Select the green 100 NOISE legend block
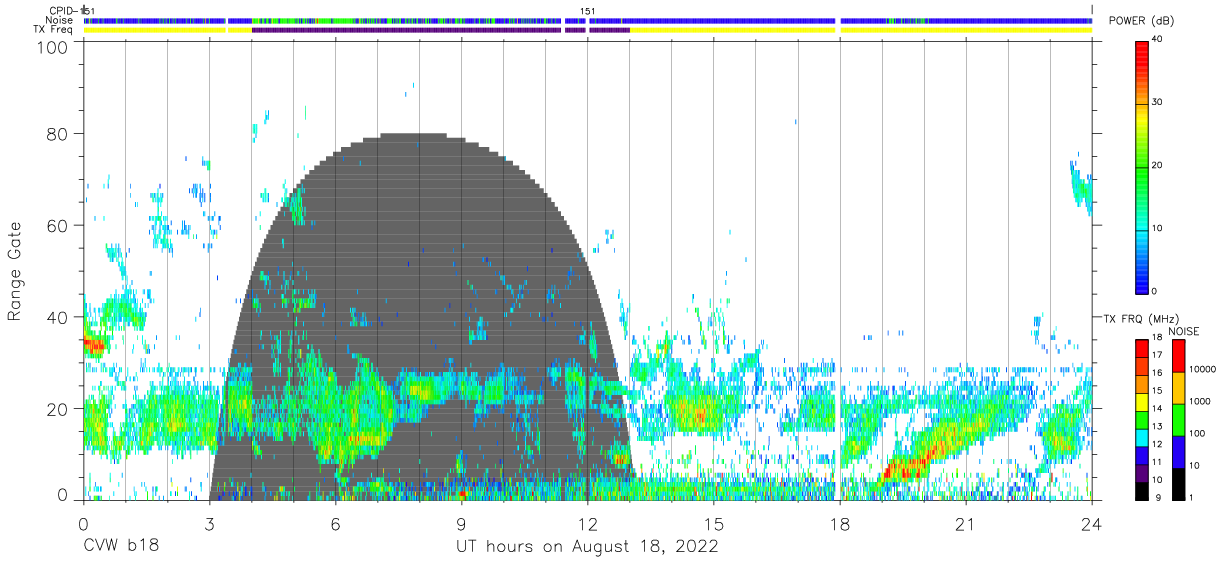The image size is (1228, 567). click(x=1179, y=420)
